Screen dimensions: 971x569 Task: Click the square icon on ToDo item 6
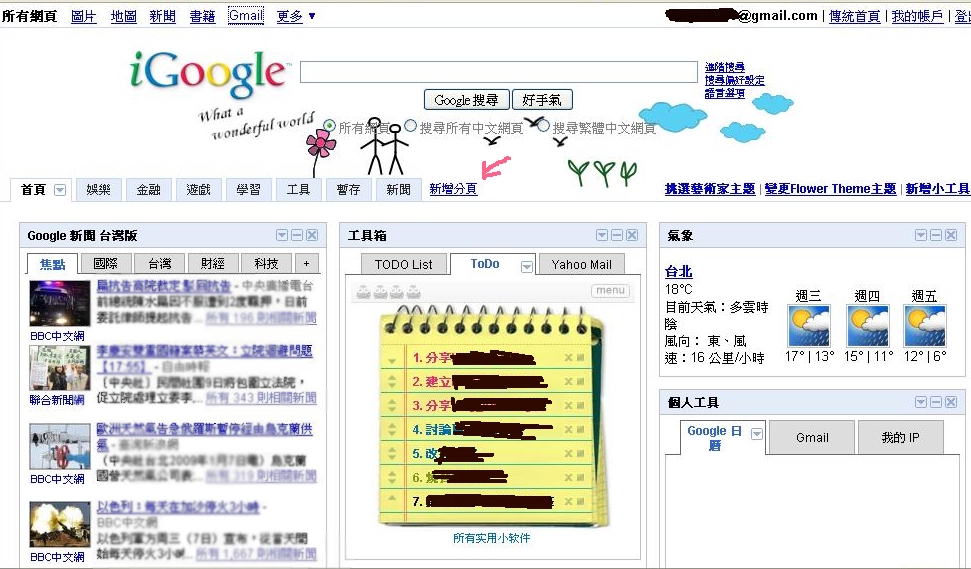coord(580,477)
